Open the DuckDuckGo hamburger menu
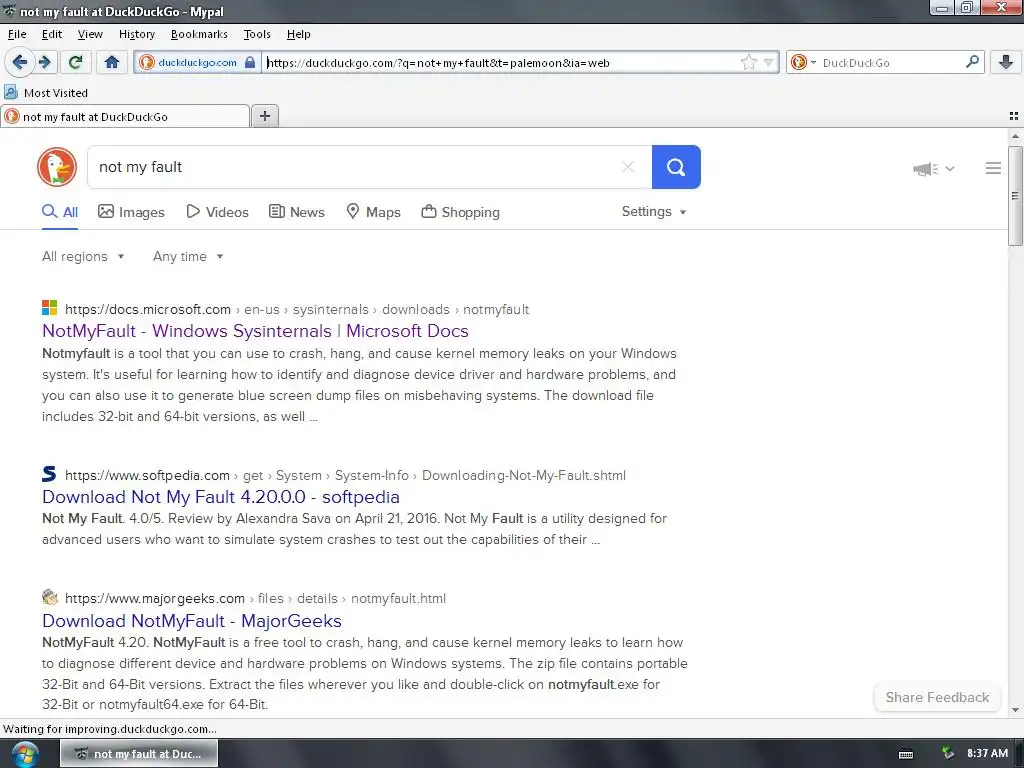This screenshot has height=768, width=1024. click(x=993, y=168)
